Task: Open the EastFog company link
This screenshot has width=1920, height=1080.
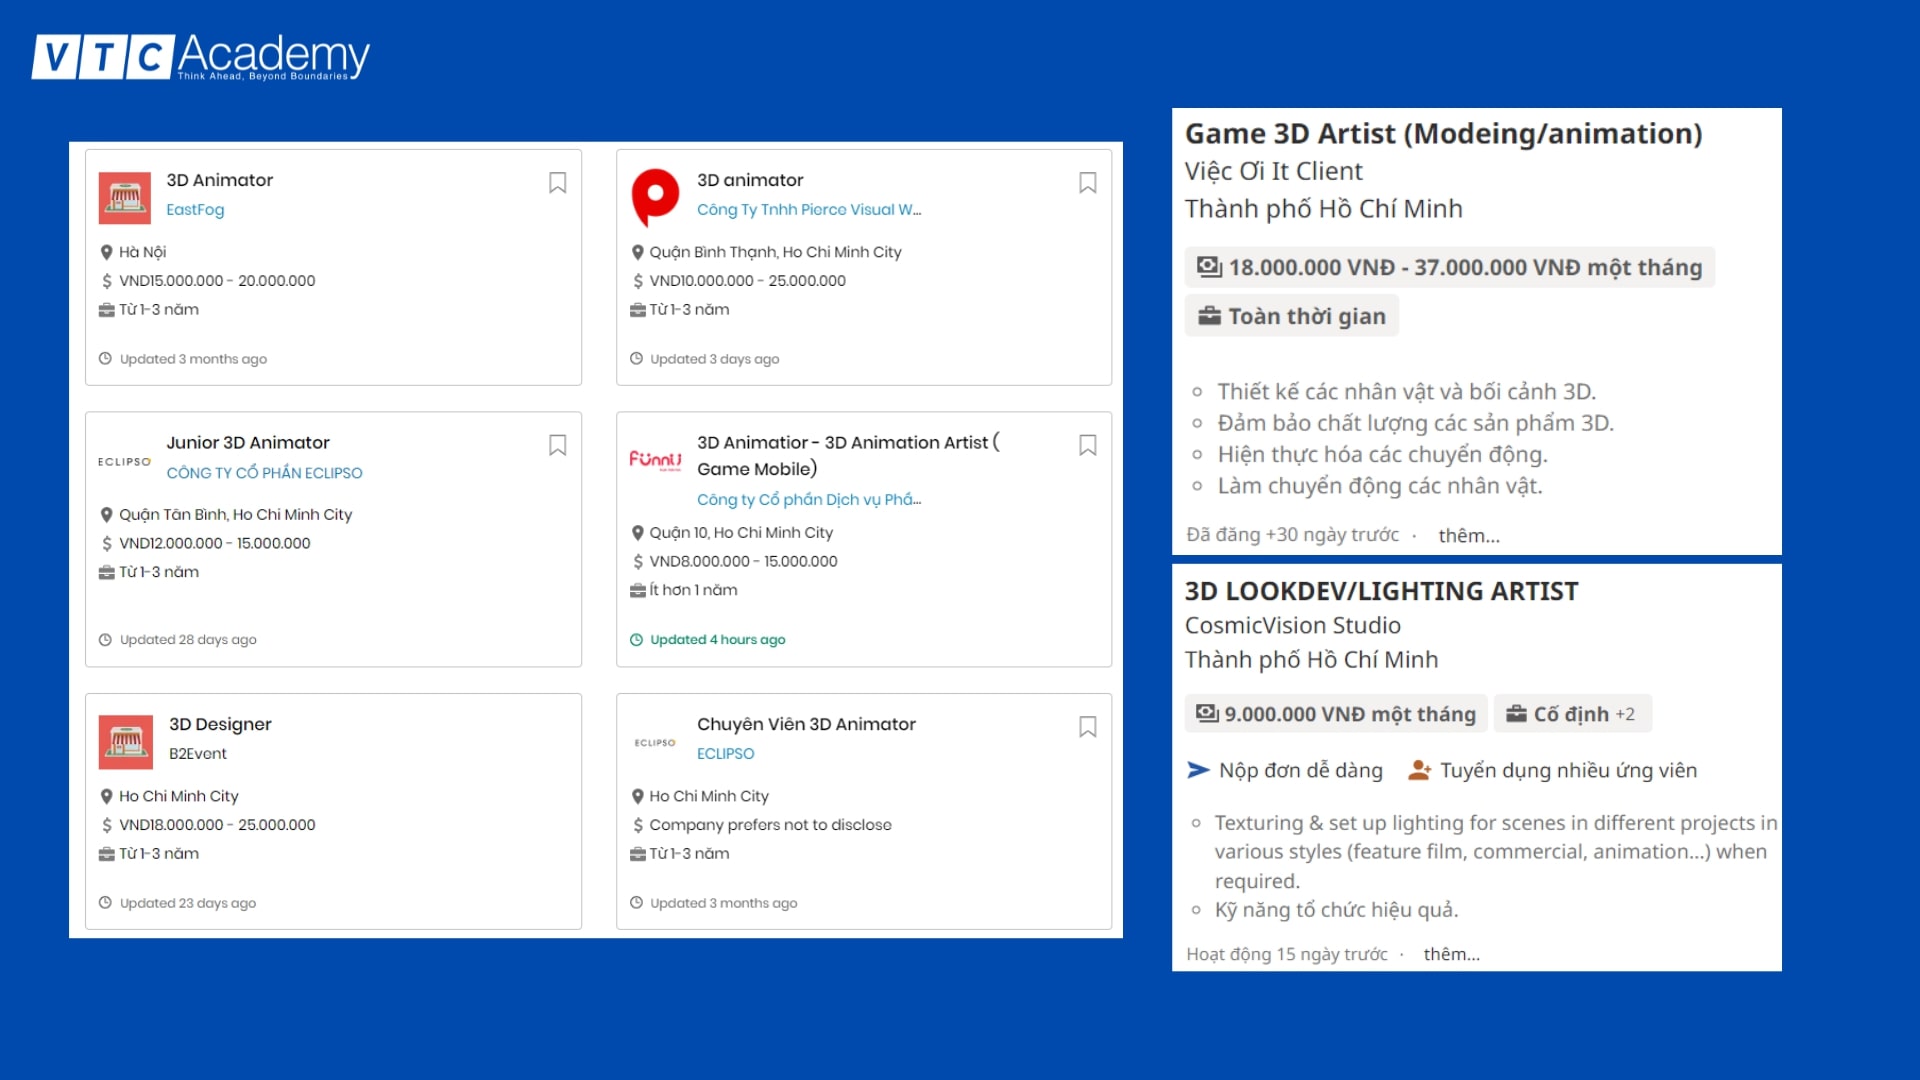Action: point(195,210)
